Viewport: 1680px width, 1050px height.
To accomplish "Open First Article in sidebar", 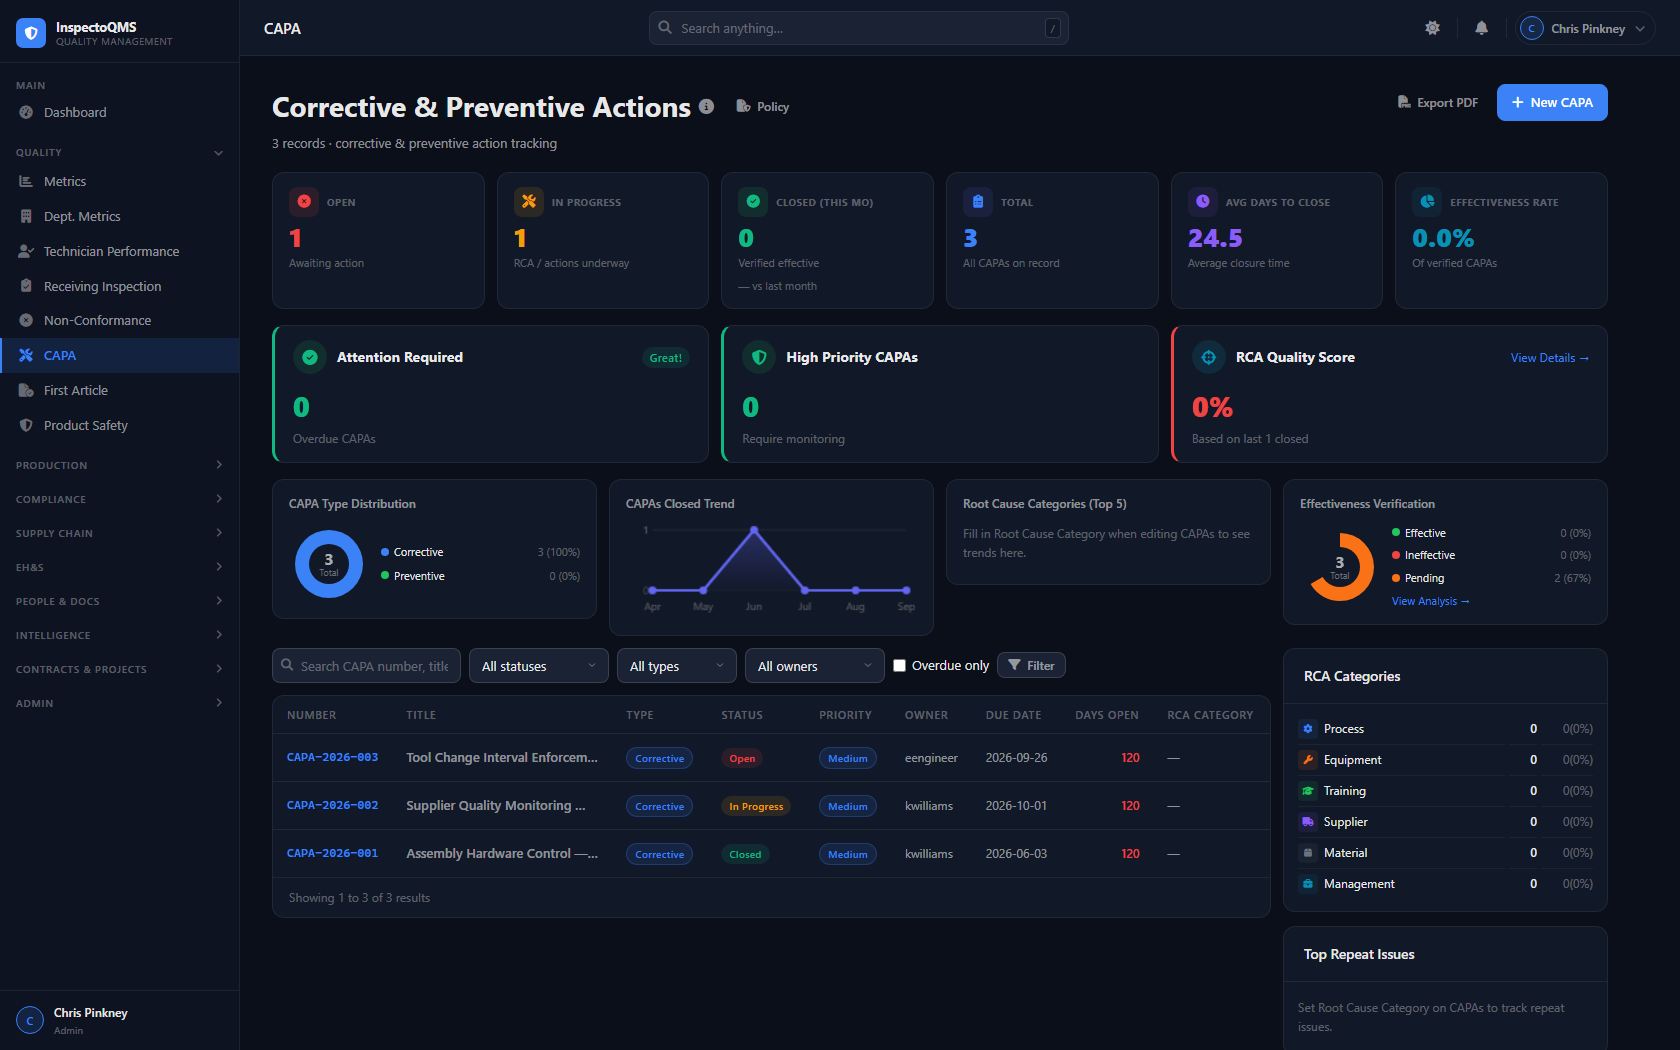I will pyautogui.click(x=119, y=390).
